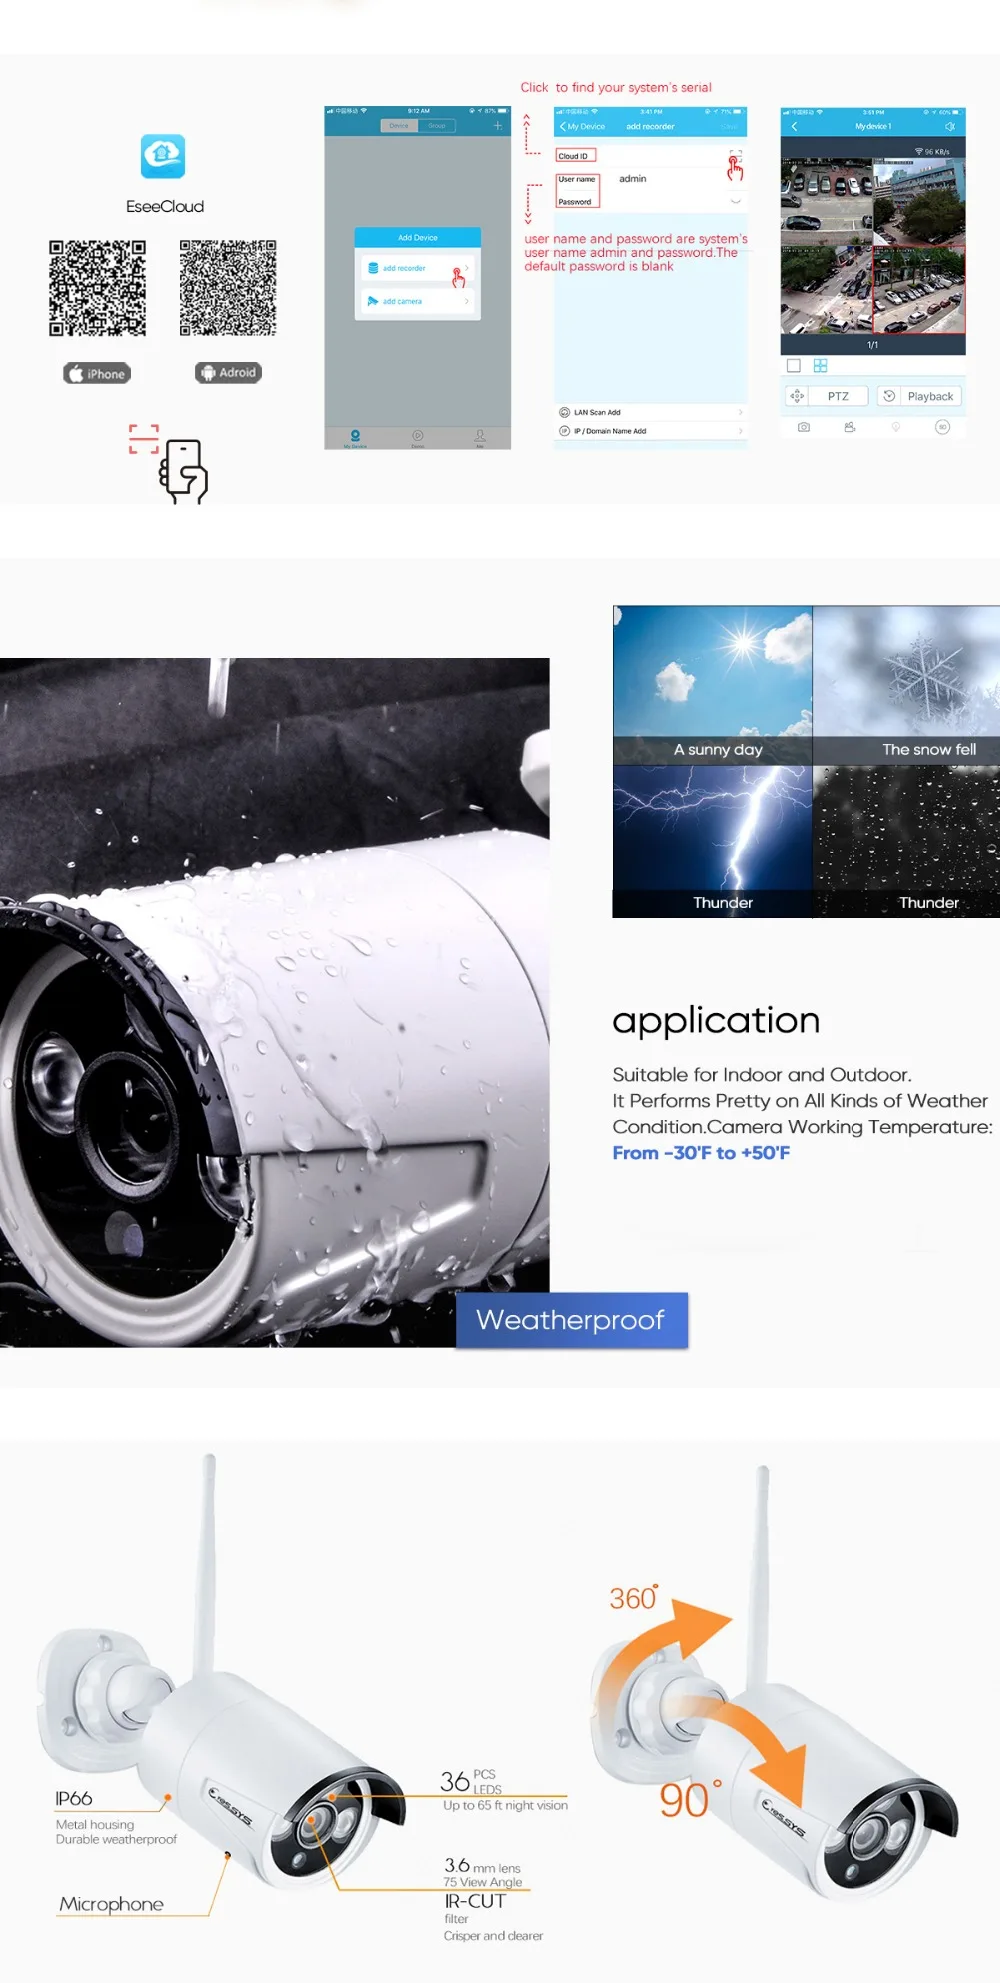The image size is (1000, 1983).
Task: Click the Password field
Action: coord(650,201)
